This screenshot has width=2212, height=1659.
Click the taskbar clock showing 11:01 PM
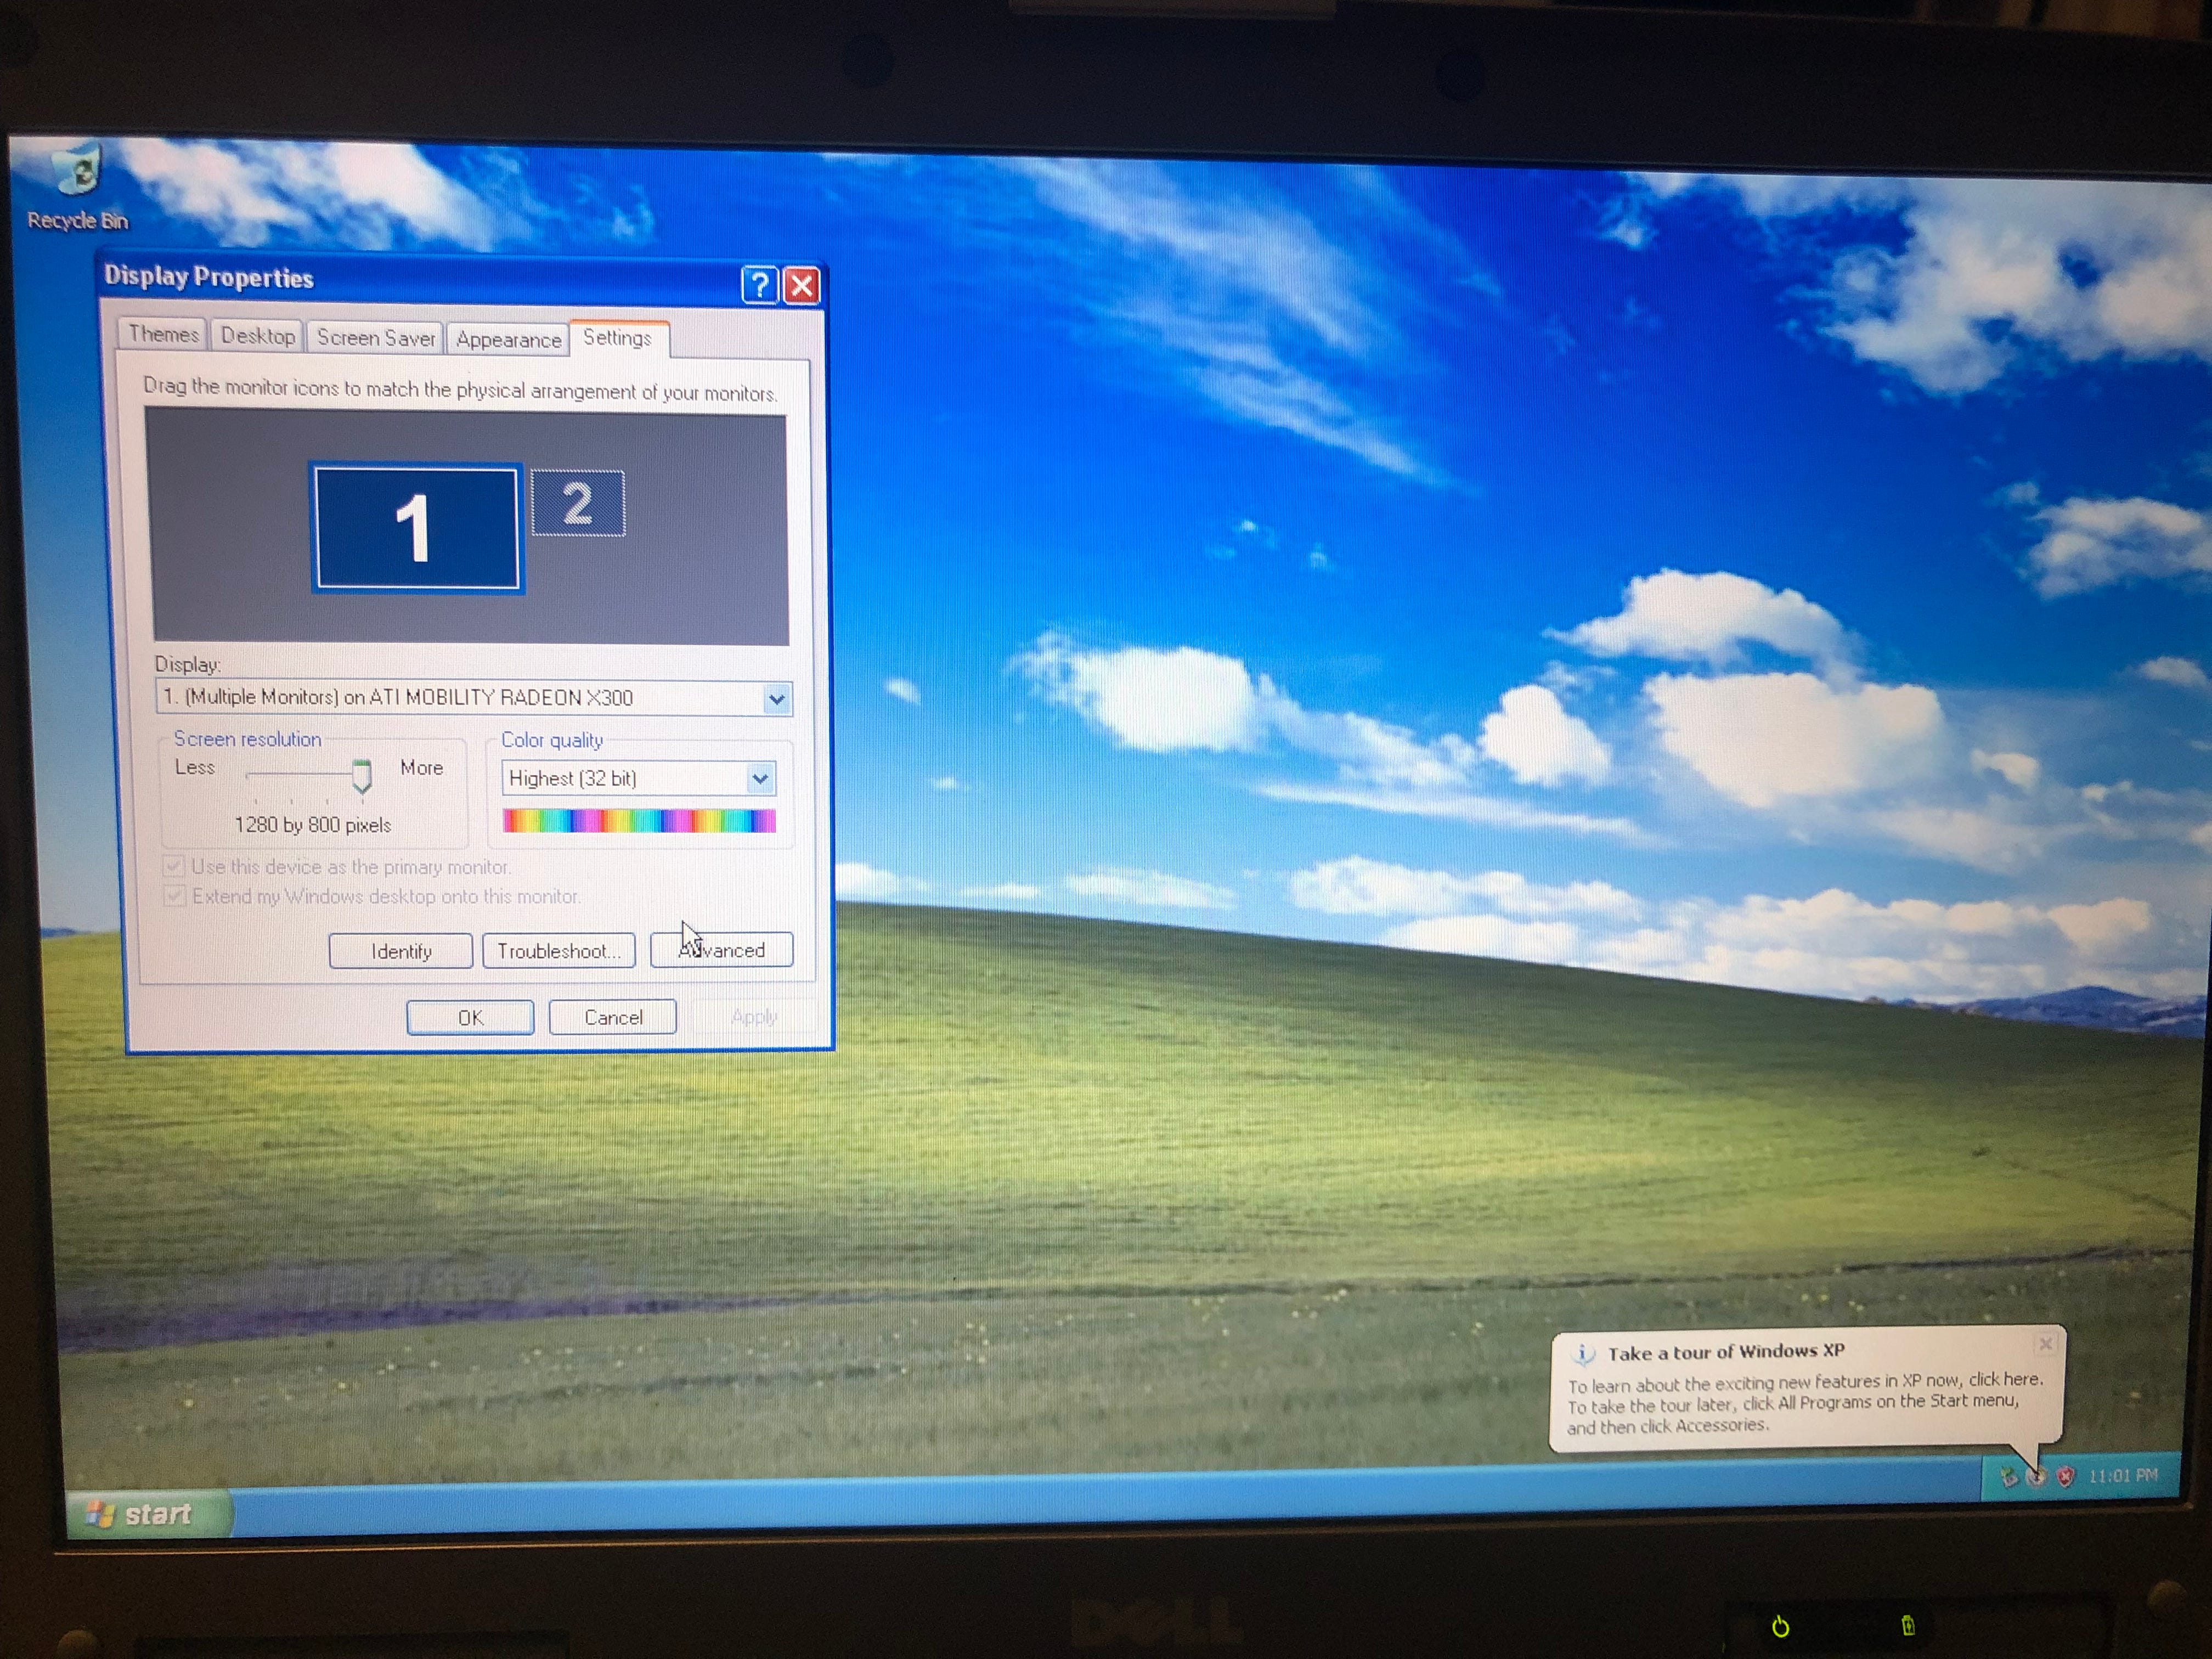click(x=2124, y=1476)
